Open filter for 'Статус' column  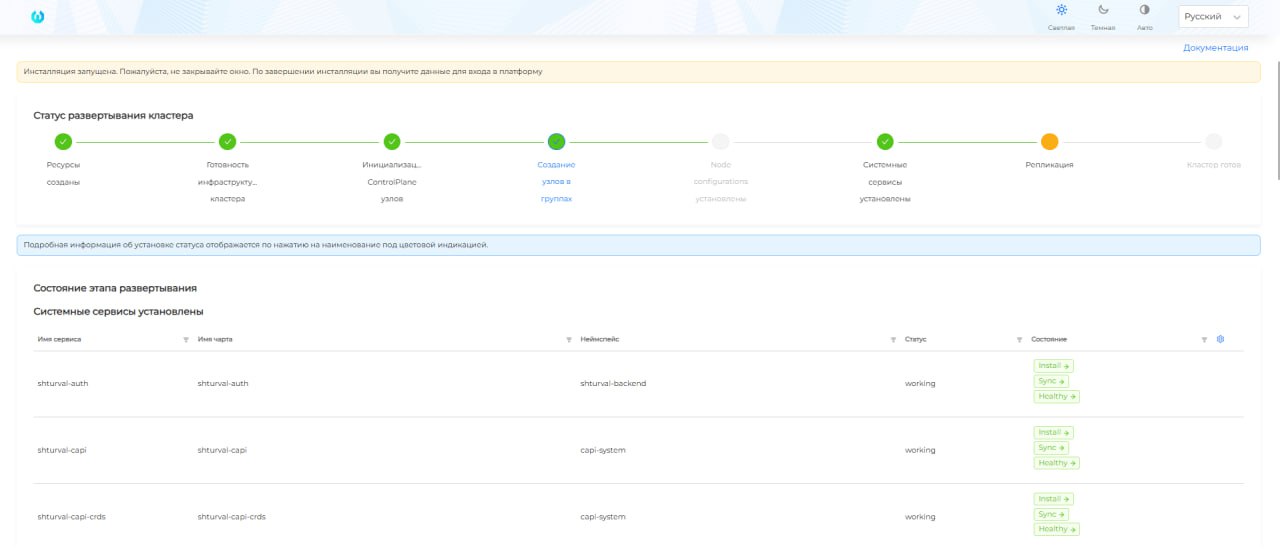tap(1019, 340)
